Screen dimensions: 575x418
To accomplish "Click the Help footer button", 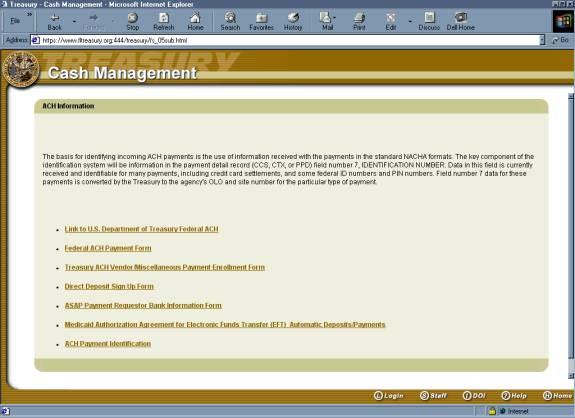I will [x=514, y=396].
